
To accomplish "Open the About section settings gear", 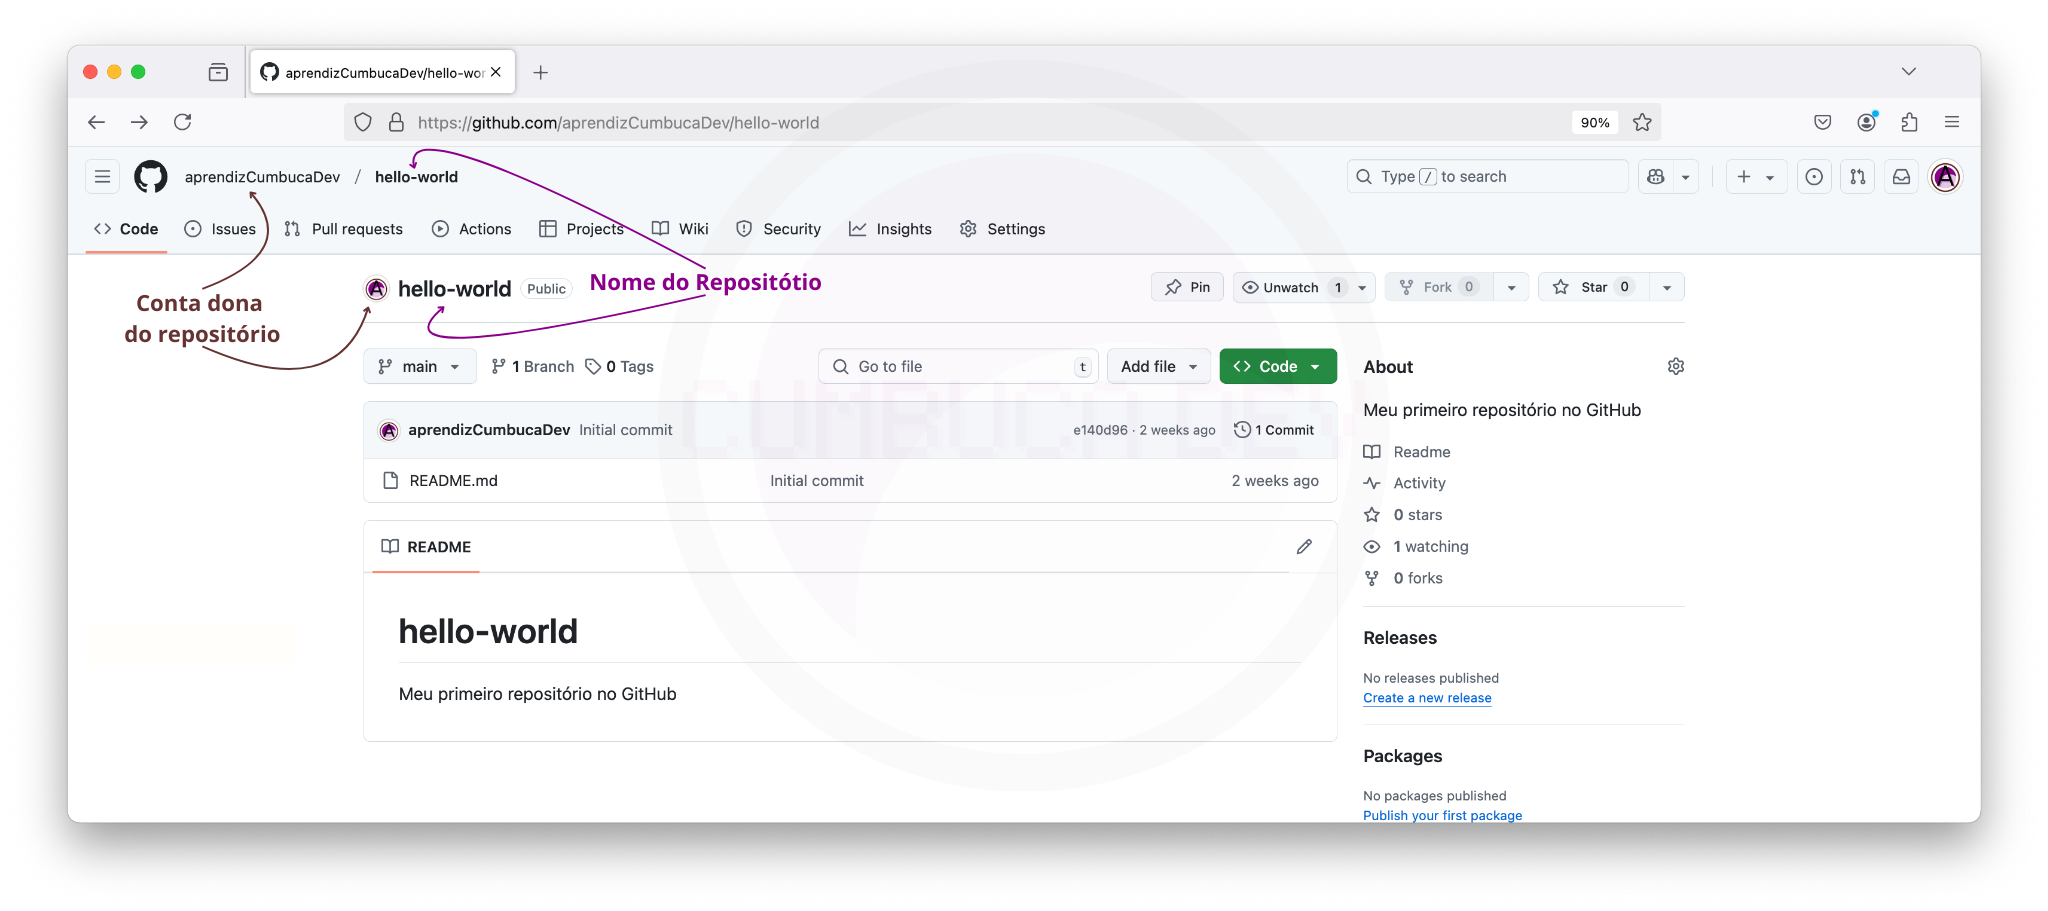I will (1676, 366).
